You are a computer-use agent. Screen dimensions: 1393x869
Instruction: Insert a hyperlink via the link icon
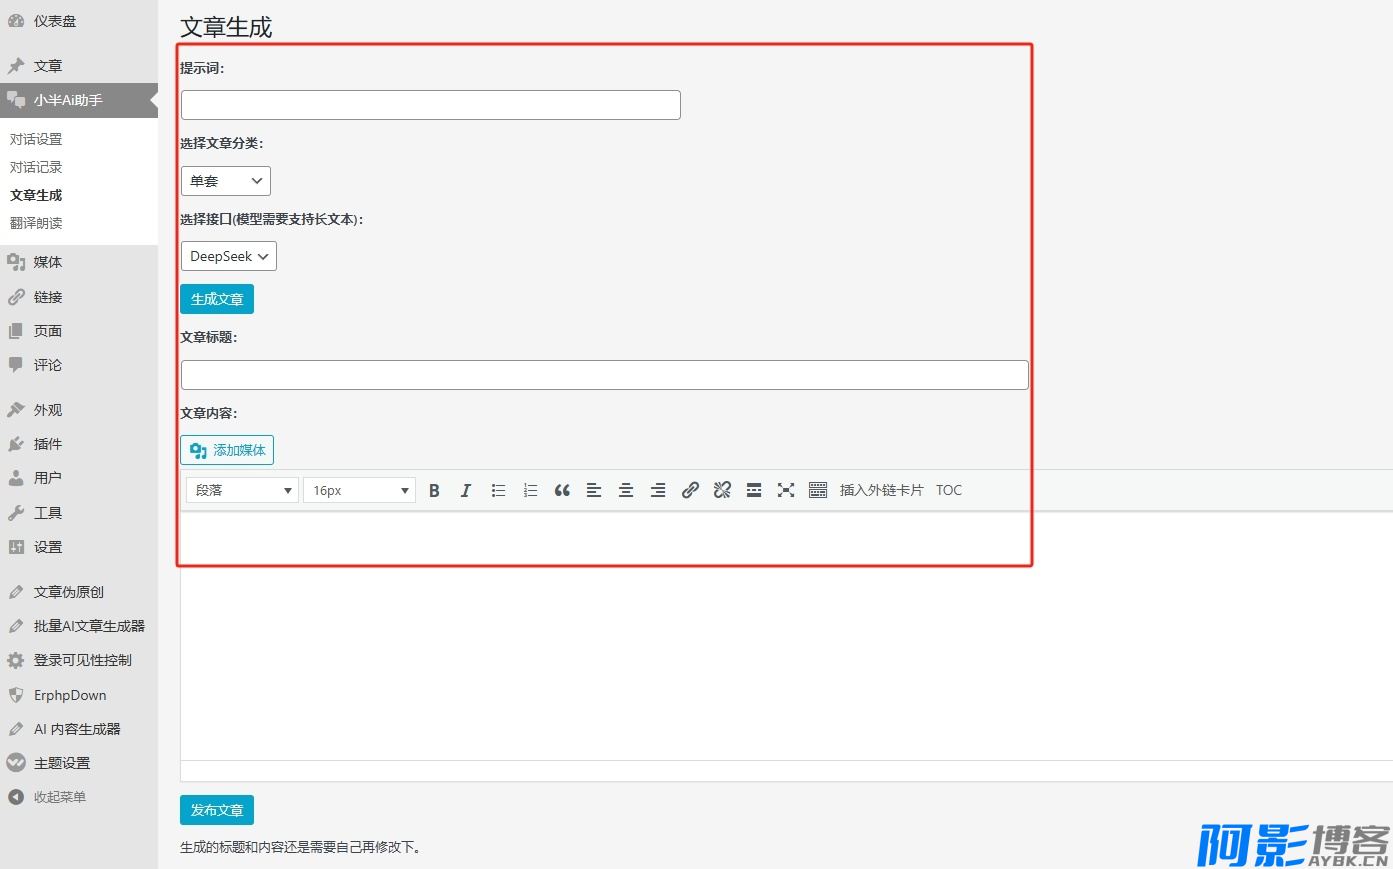tap(690, 490)
